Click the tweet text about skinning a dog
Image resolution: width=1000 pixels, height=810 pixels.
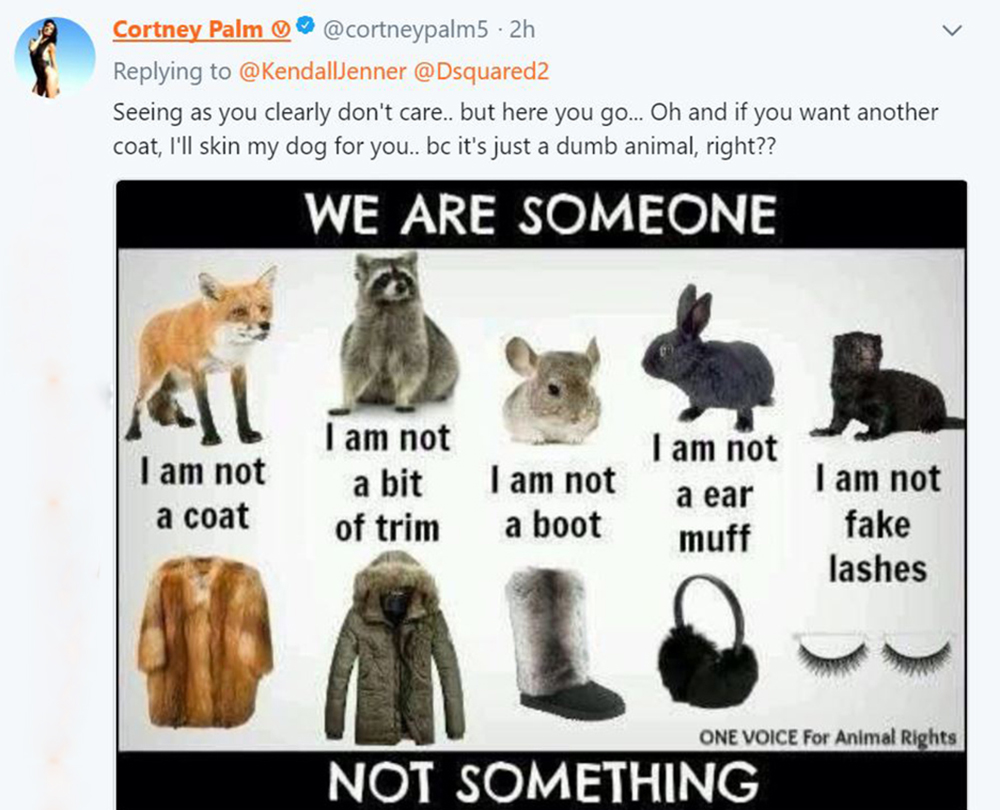(x=526, y=129)
